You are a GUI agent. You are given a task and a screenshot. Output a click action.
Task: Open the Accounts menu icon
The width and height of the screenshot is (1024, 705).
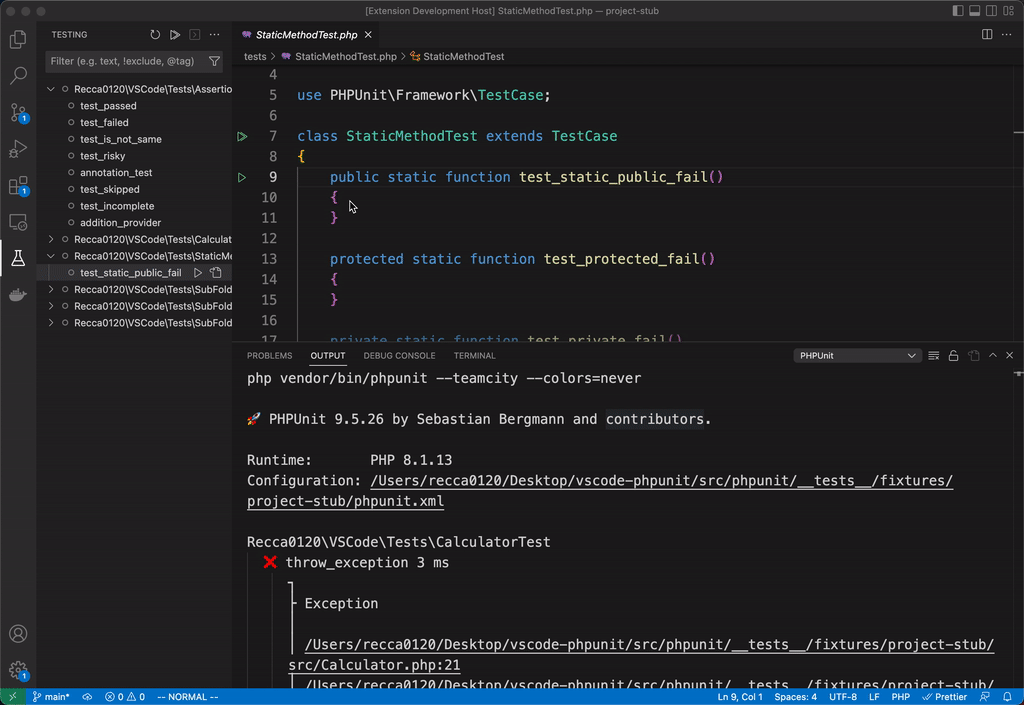18,633
